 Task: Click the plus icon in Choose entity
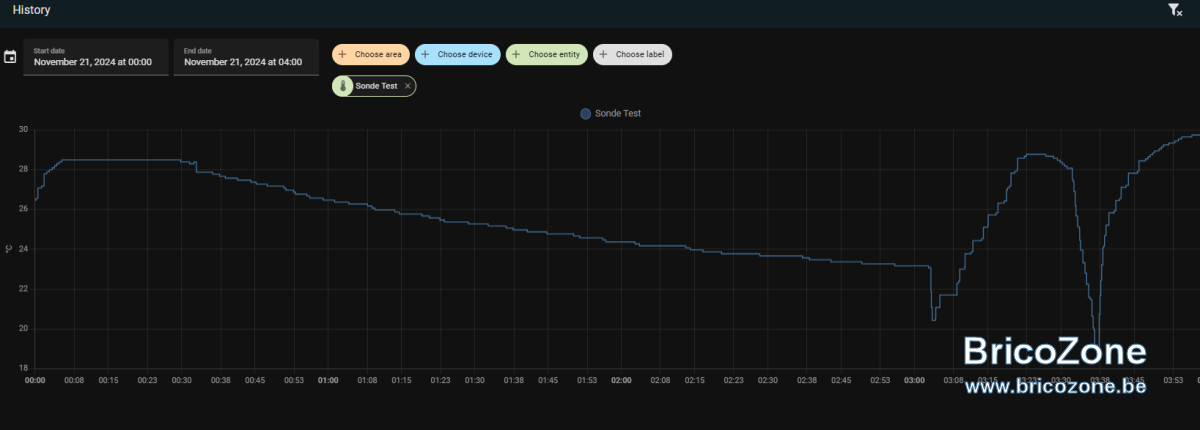pos(517,54)
